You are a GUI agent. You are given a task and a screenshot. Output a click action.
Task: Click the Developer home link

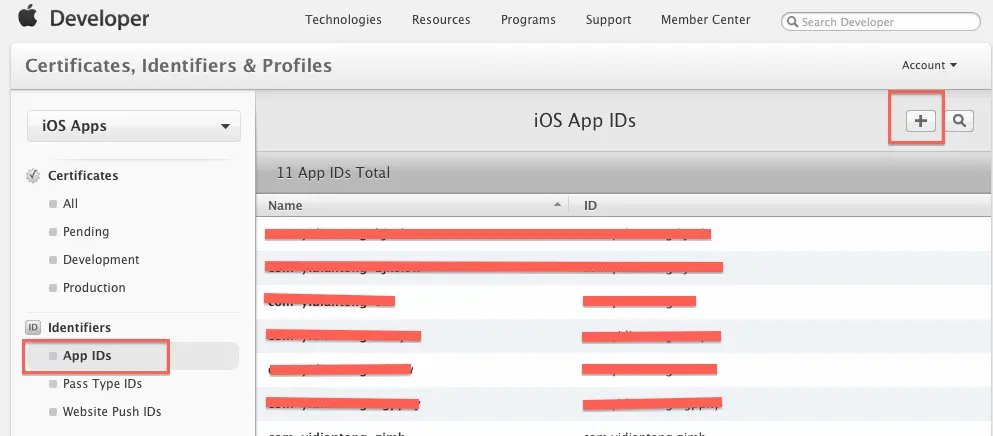pyautogui.click(x=99, y=19)
